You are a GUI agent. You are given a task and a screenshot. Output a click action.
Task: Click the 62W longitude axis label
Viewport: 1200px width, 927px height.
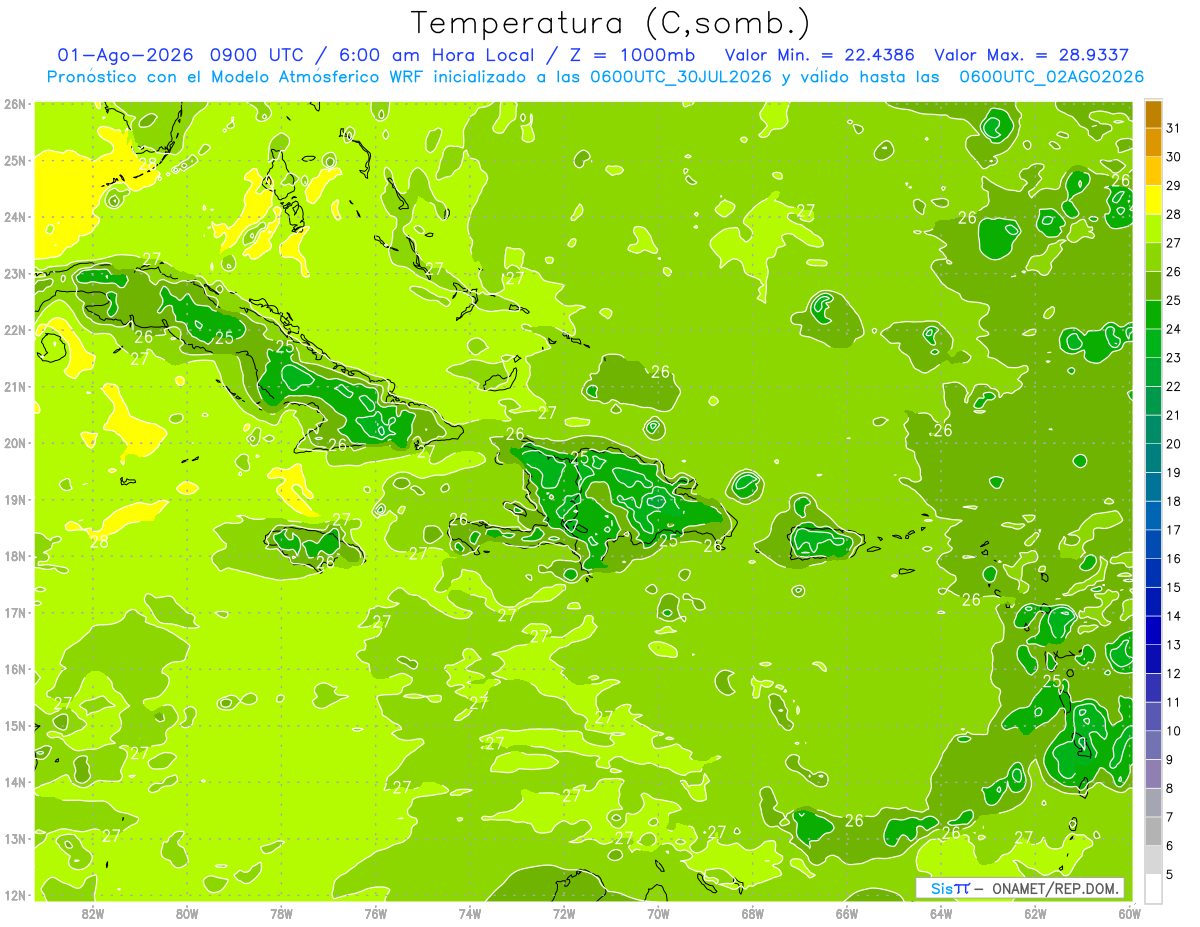coord(1035,913)
